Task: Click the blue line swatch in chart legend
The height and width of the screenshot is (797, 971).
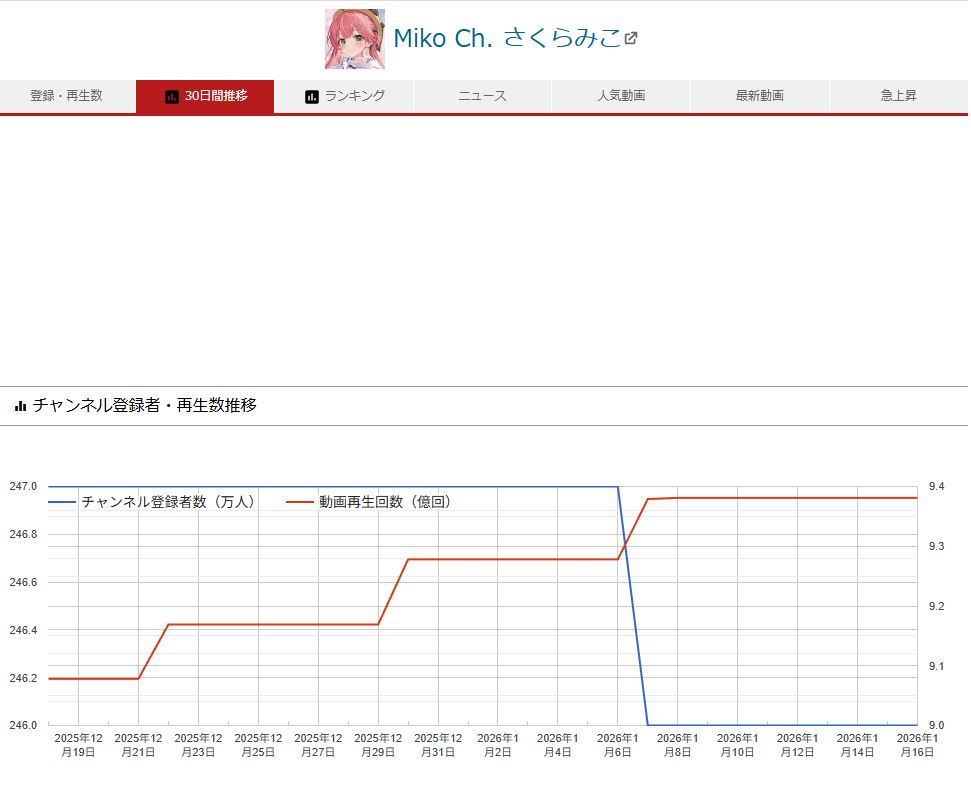Action: (62, 502)
